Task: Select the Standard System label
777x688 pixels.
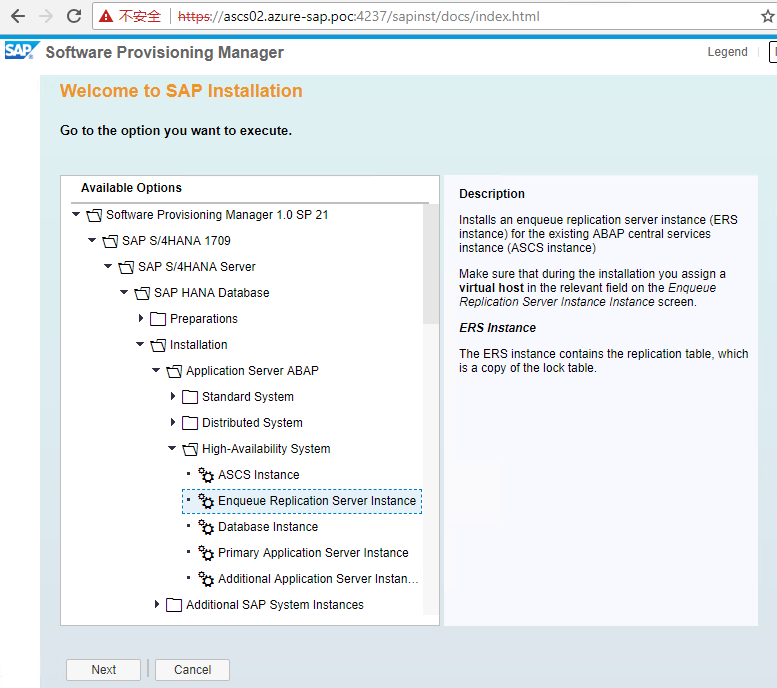Action: point(248,397)
